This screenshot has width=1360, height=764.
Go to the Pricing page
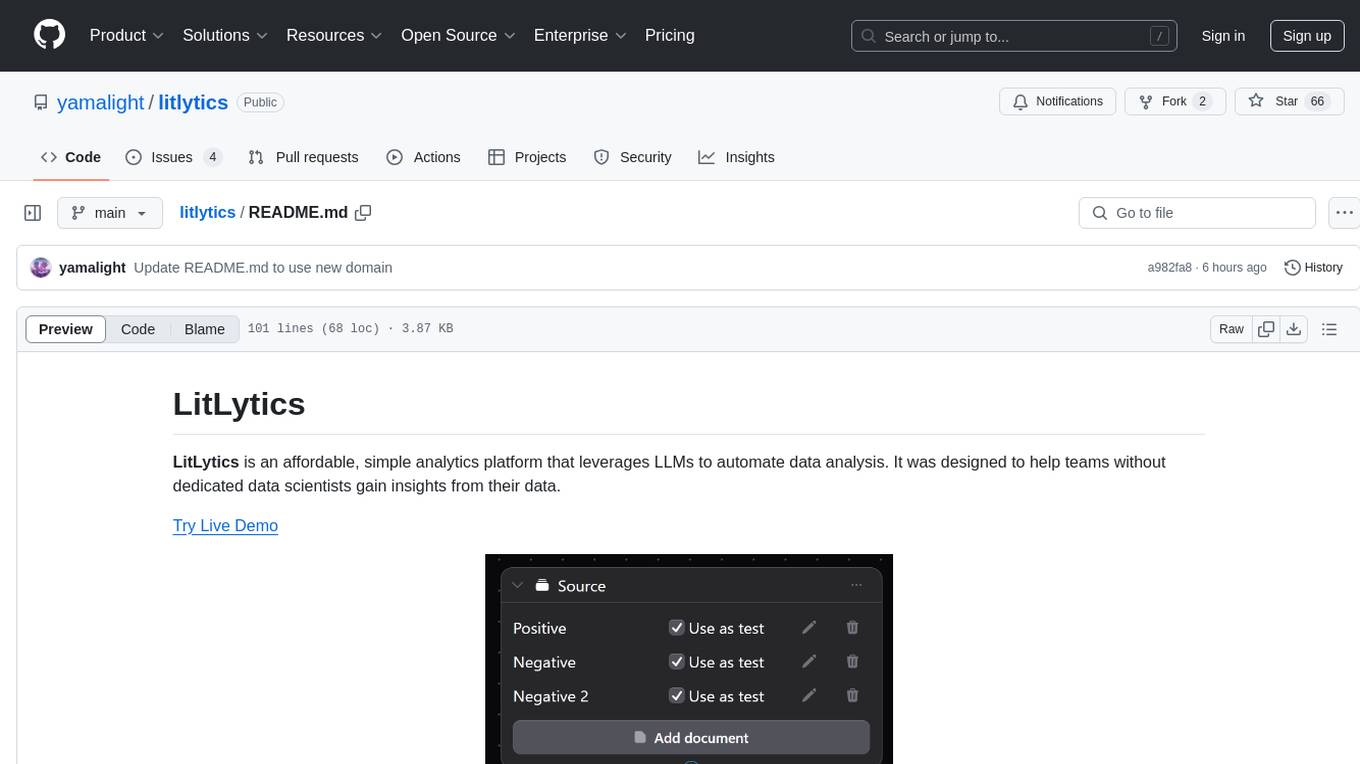pos(670,35)
